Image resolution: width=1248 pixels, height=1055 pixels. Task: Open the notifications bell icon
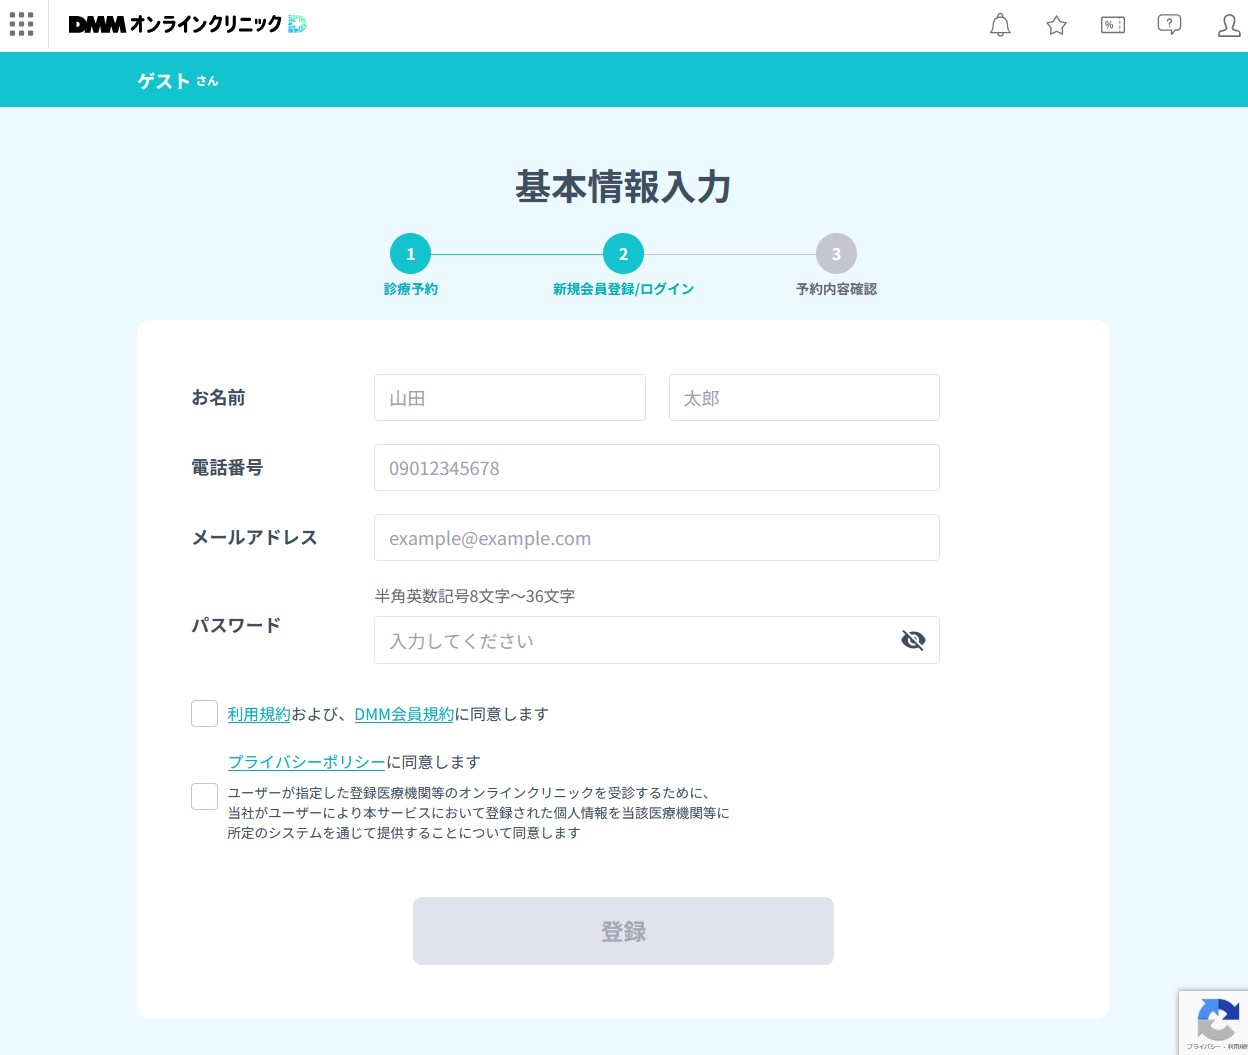pos(1000,25)
